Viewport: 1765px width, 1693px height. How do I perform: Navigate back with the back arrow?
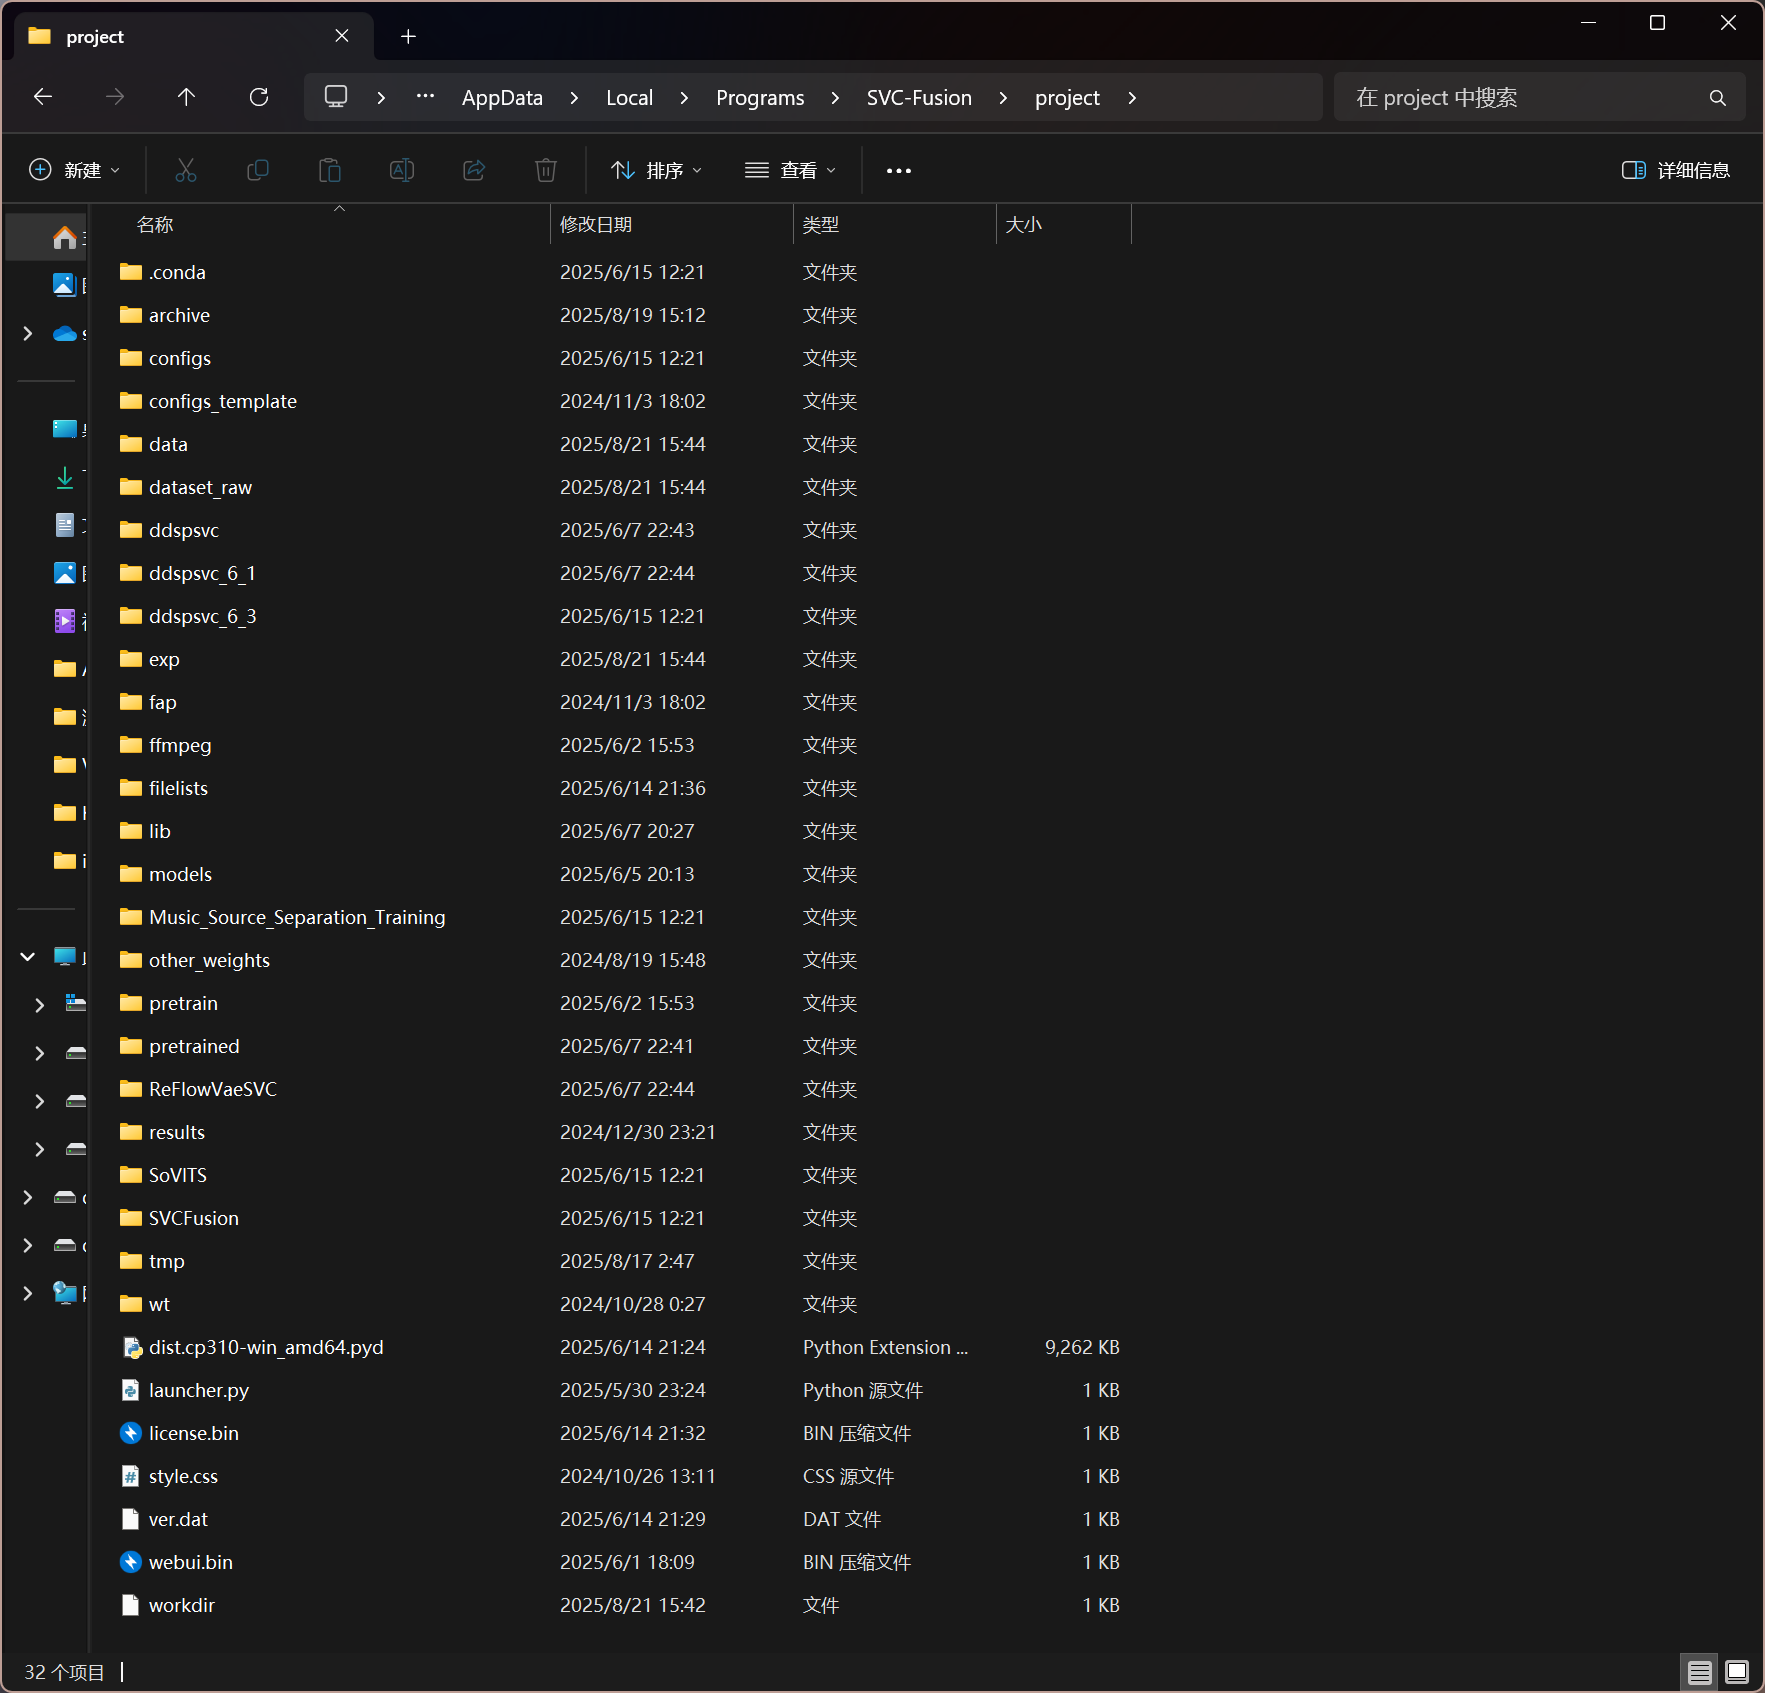[x=43, y=97]
